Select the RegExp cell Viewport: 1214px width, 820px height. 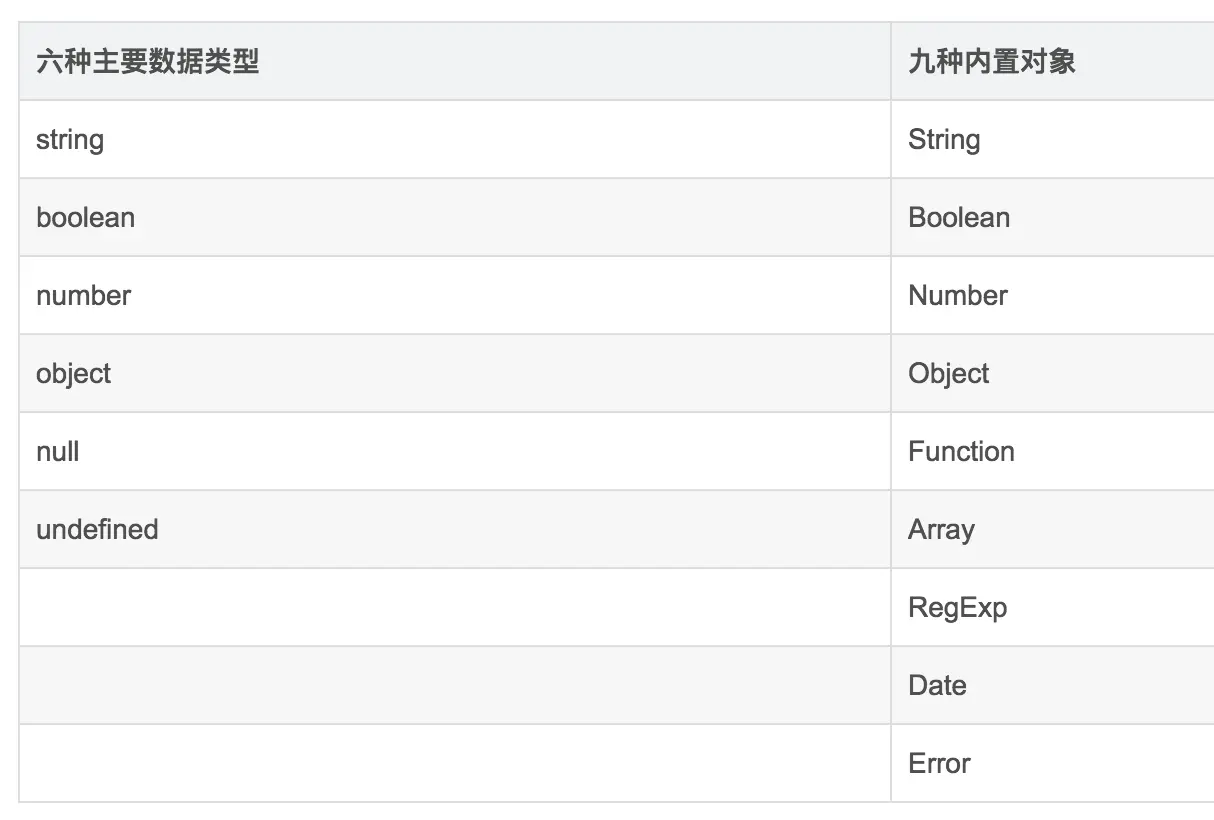1052,607
